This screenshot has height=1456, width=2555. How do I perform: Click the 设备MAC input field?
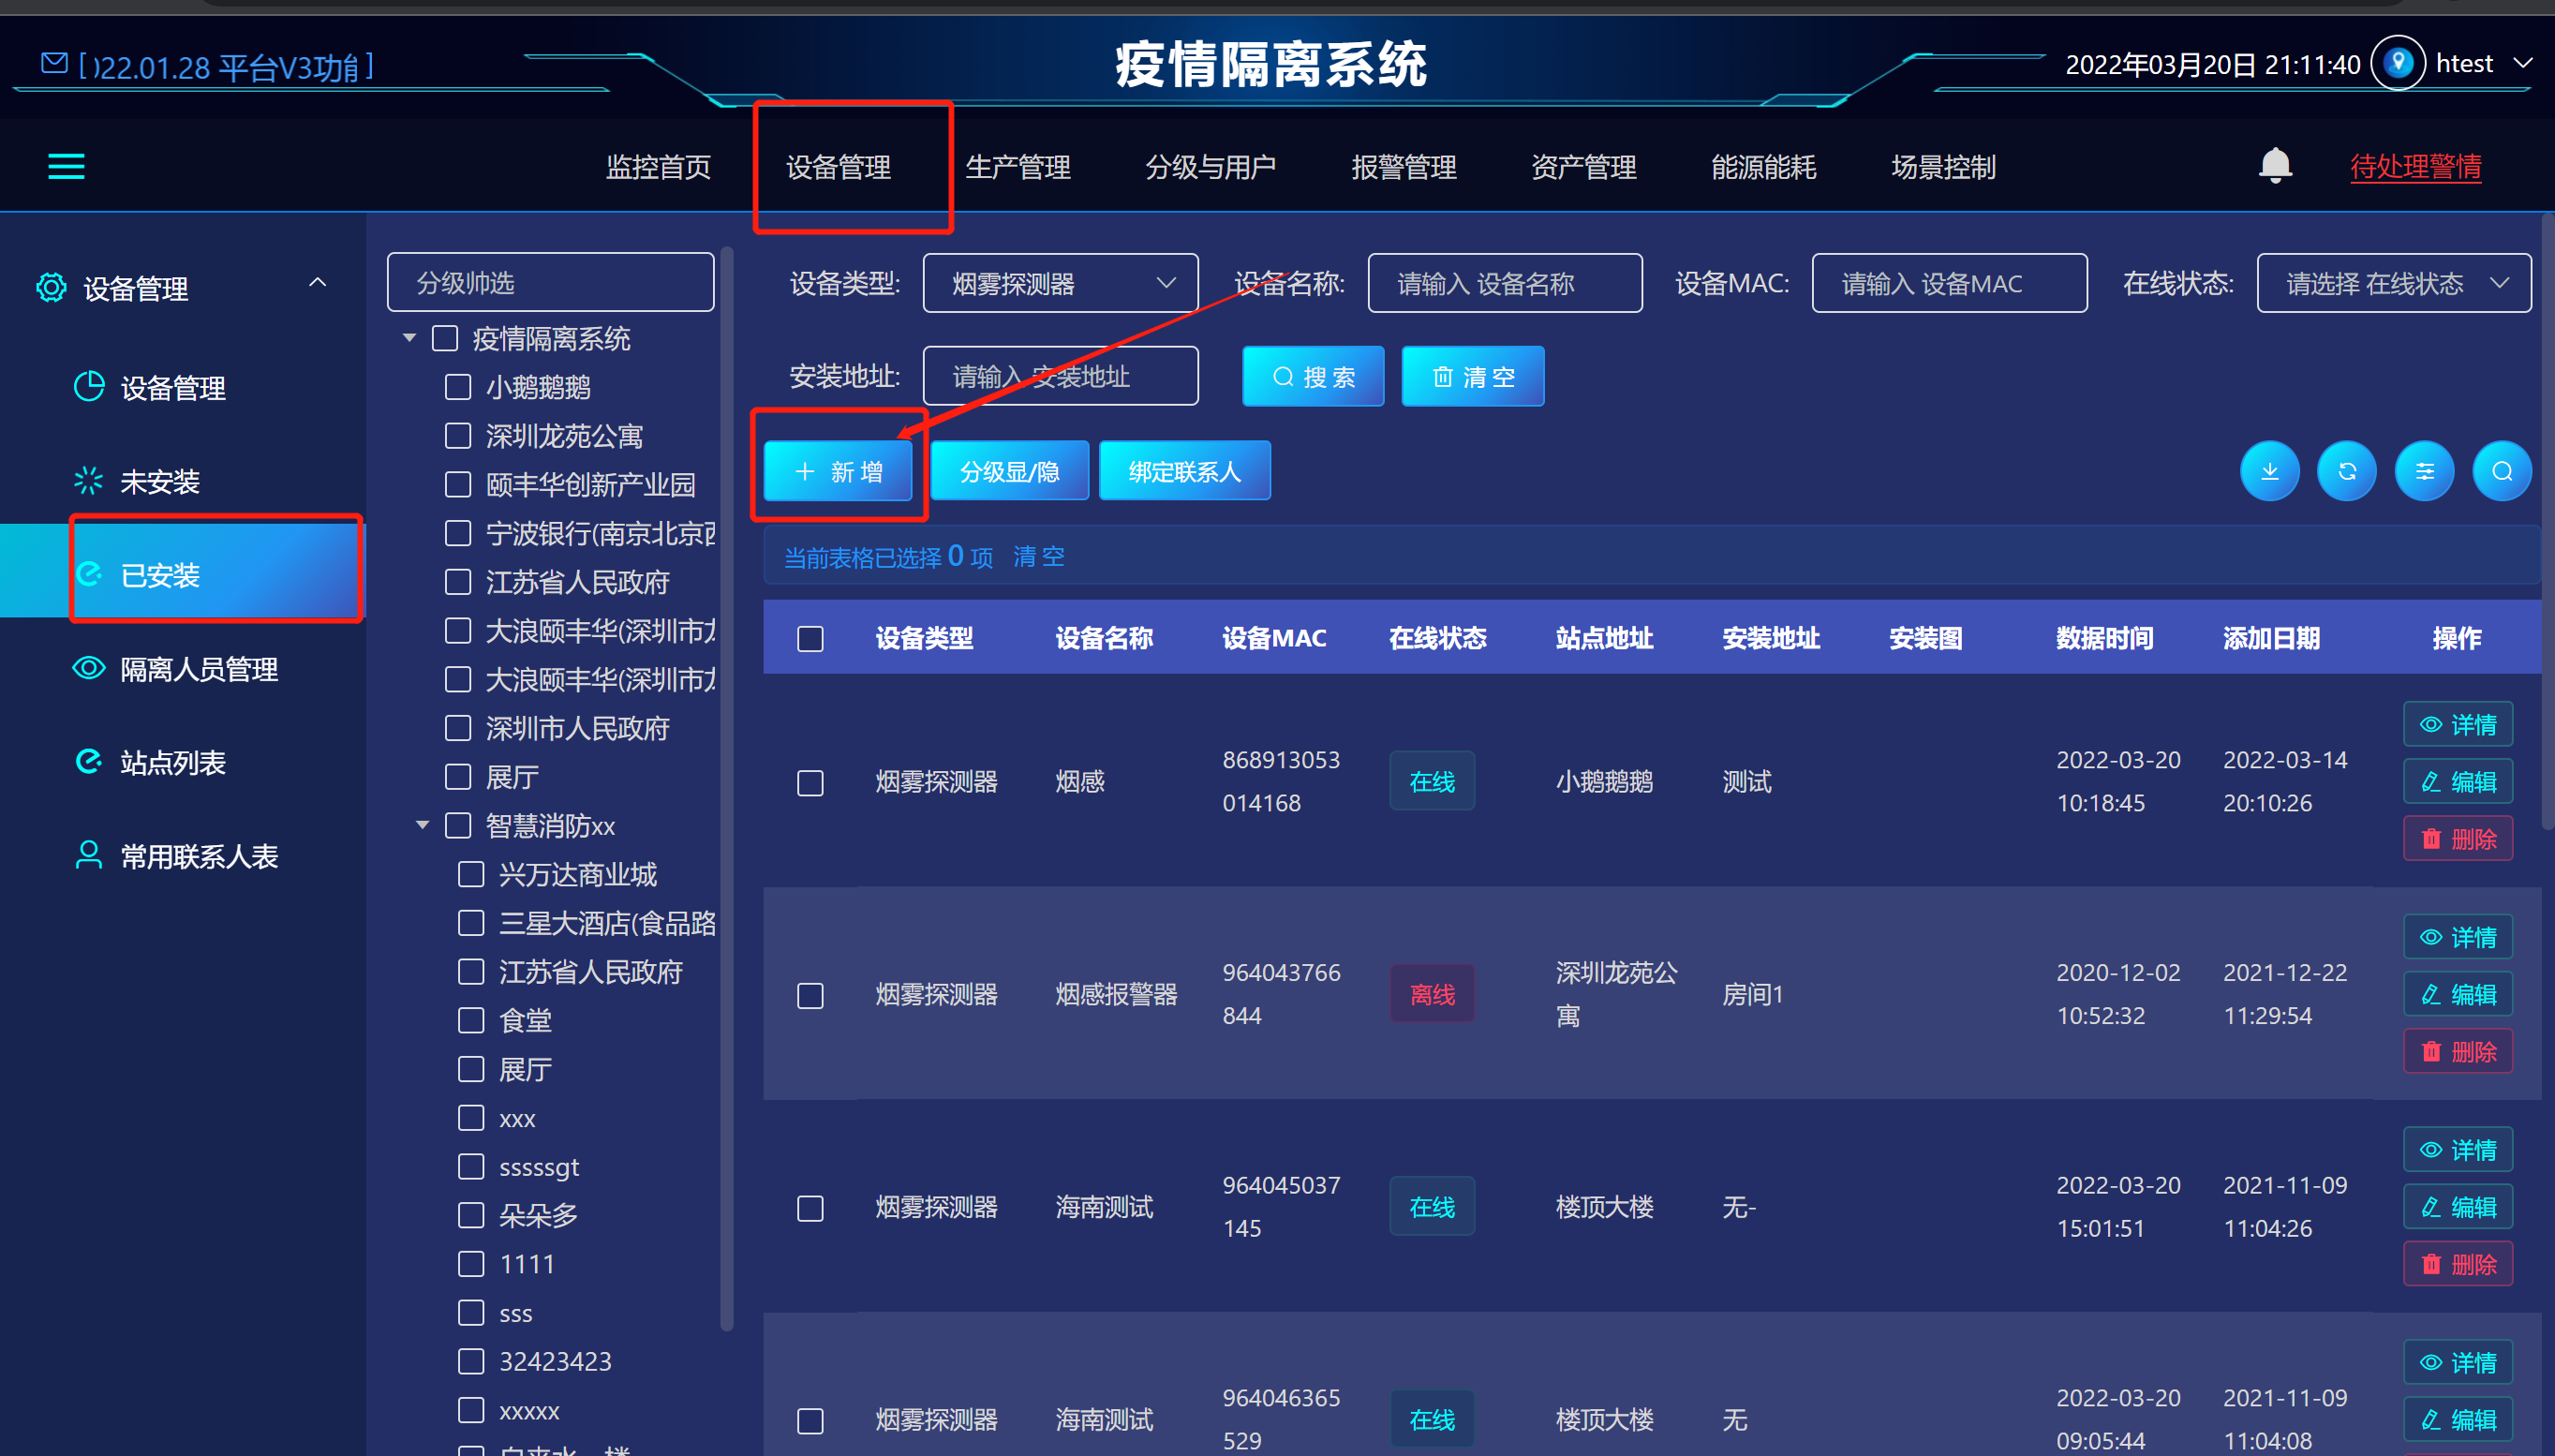coord(1948,284)
